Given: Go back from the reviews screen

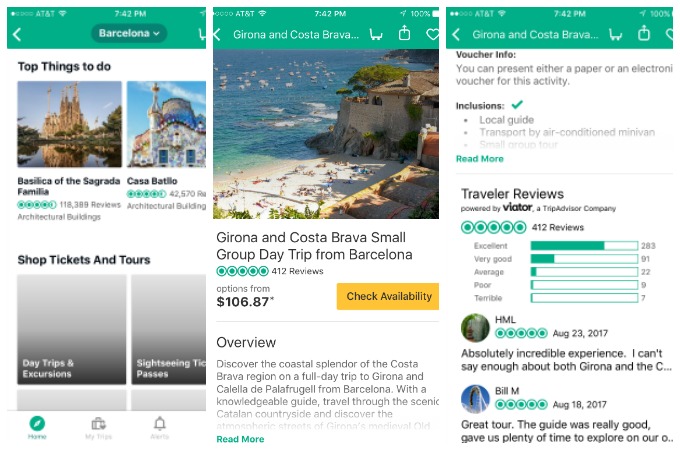Looking at the screenshot, I should [x=455, y=34].
